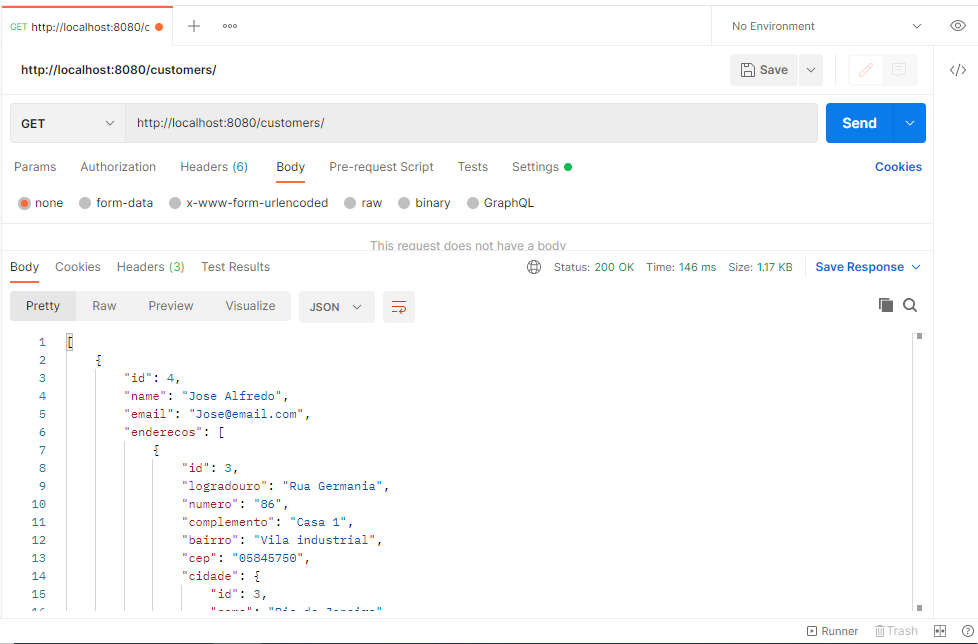Select x-www-form-urlencoded body option

(x=175, y=203)
